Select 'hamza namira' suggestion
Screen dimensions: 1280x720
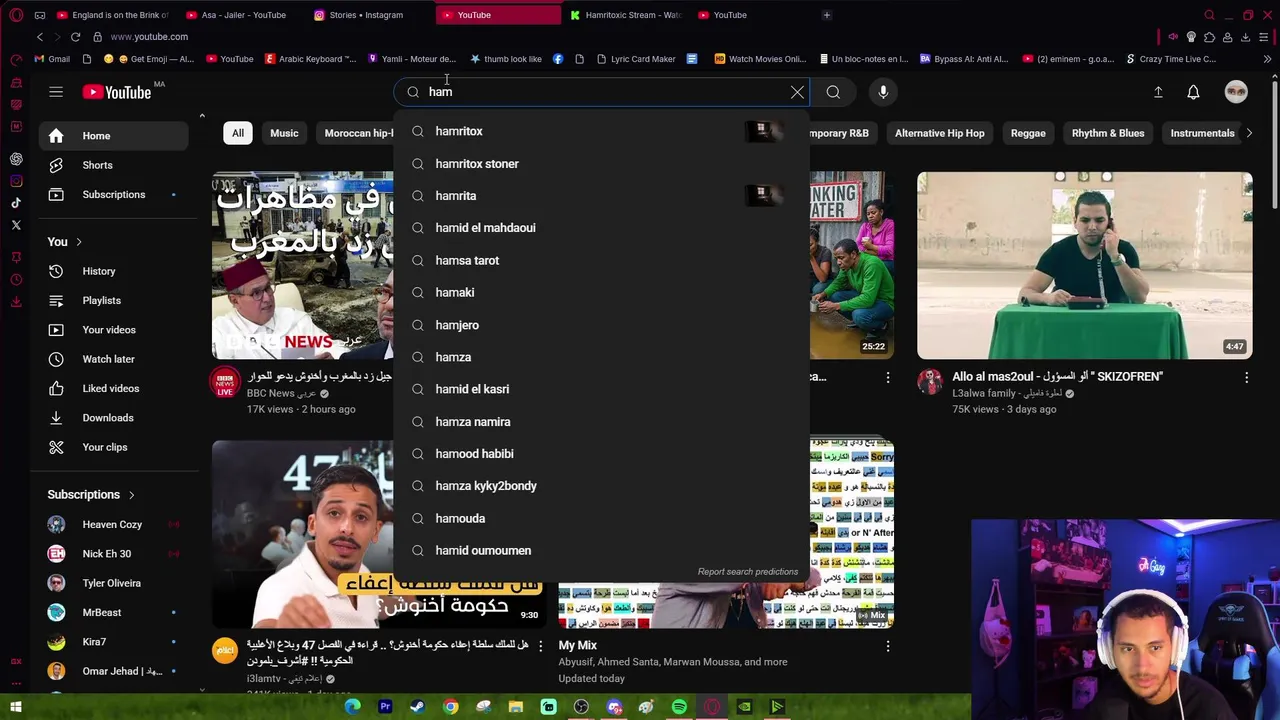pos(601,422)
